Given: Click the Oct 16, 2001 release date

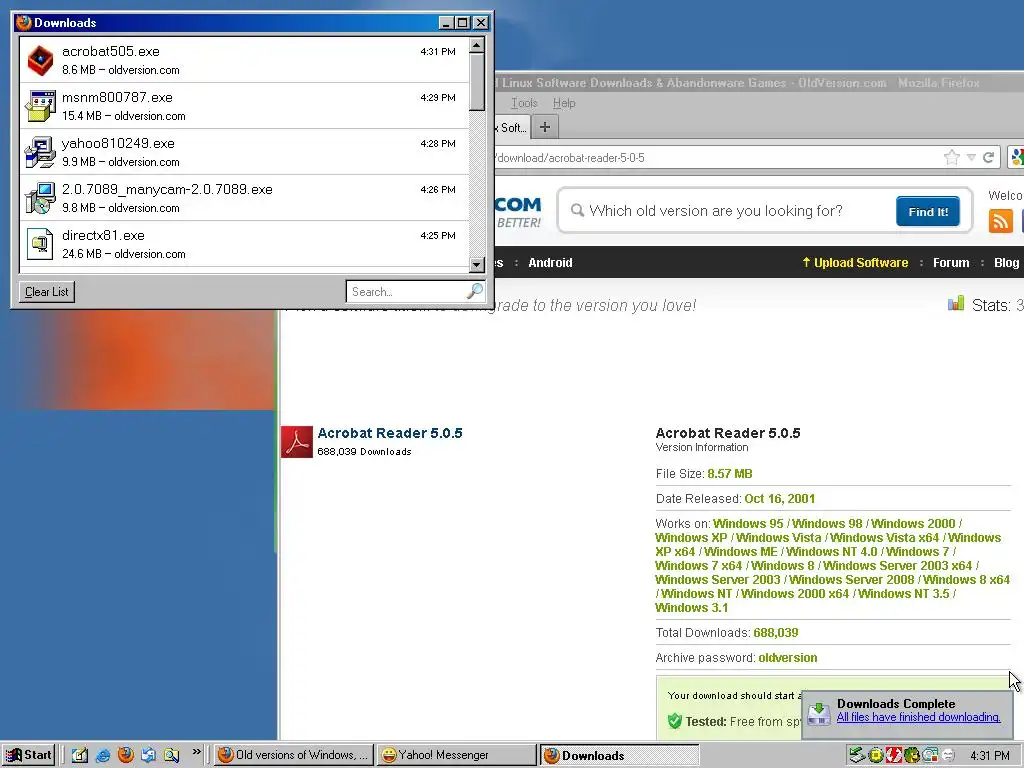Looking at the screenshot, I should click(x=780, y=499).
